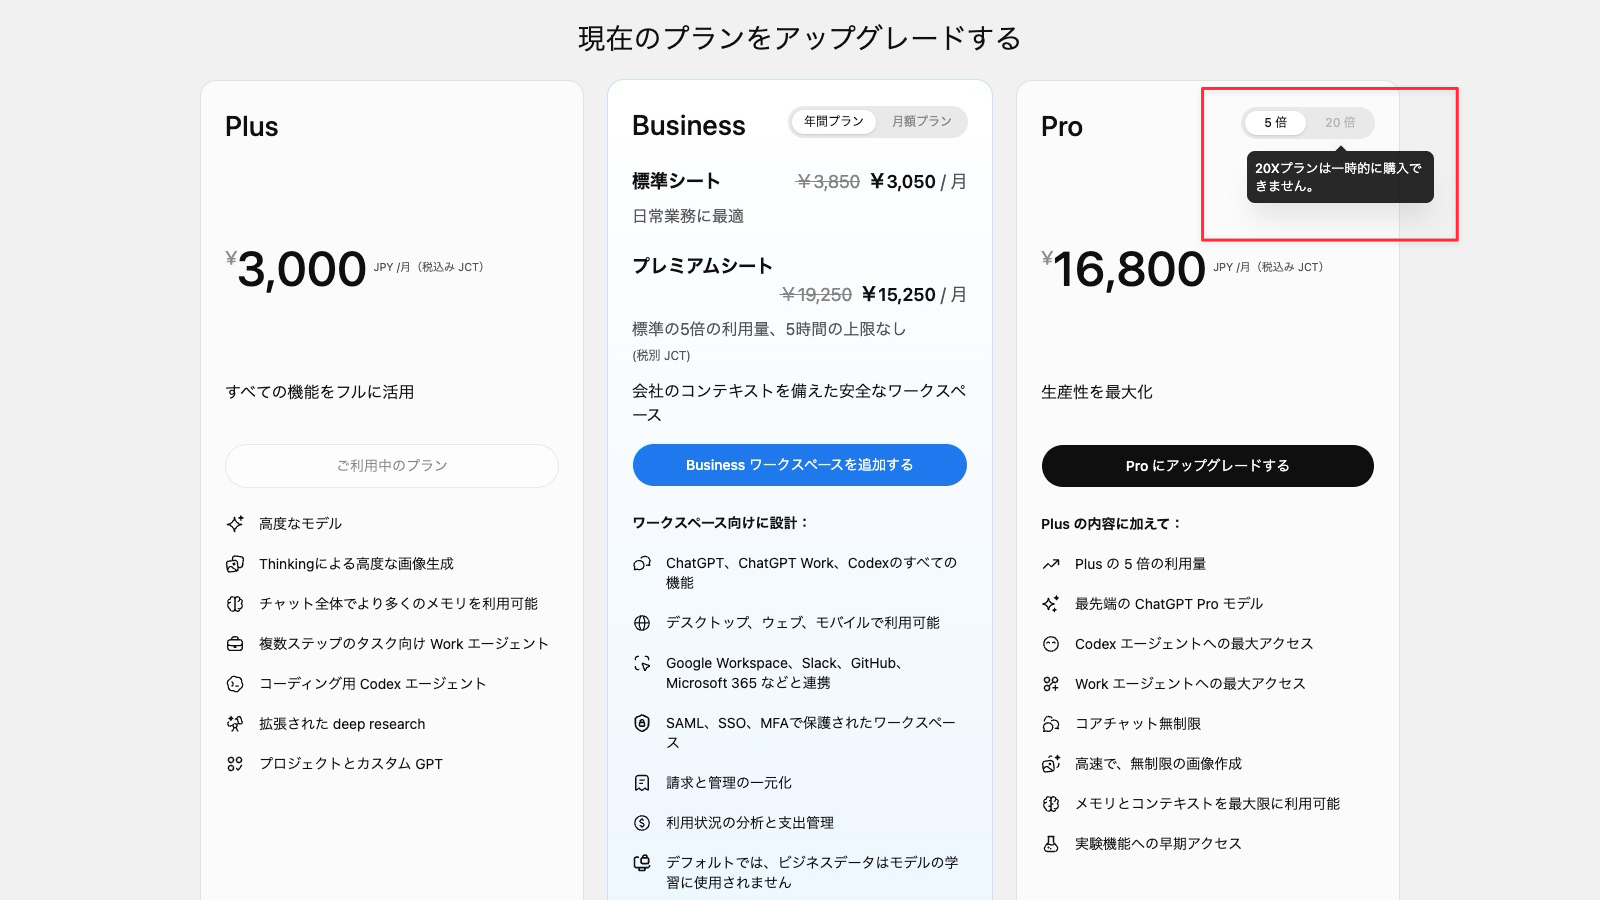1600x900 pixels.
Task: Click the ご利用中のプラン button
Action: click(392, 466)
